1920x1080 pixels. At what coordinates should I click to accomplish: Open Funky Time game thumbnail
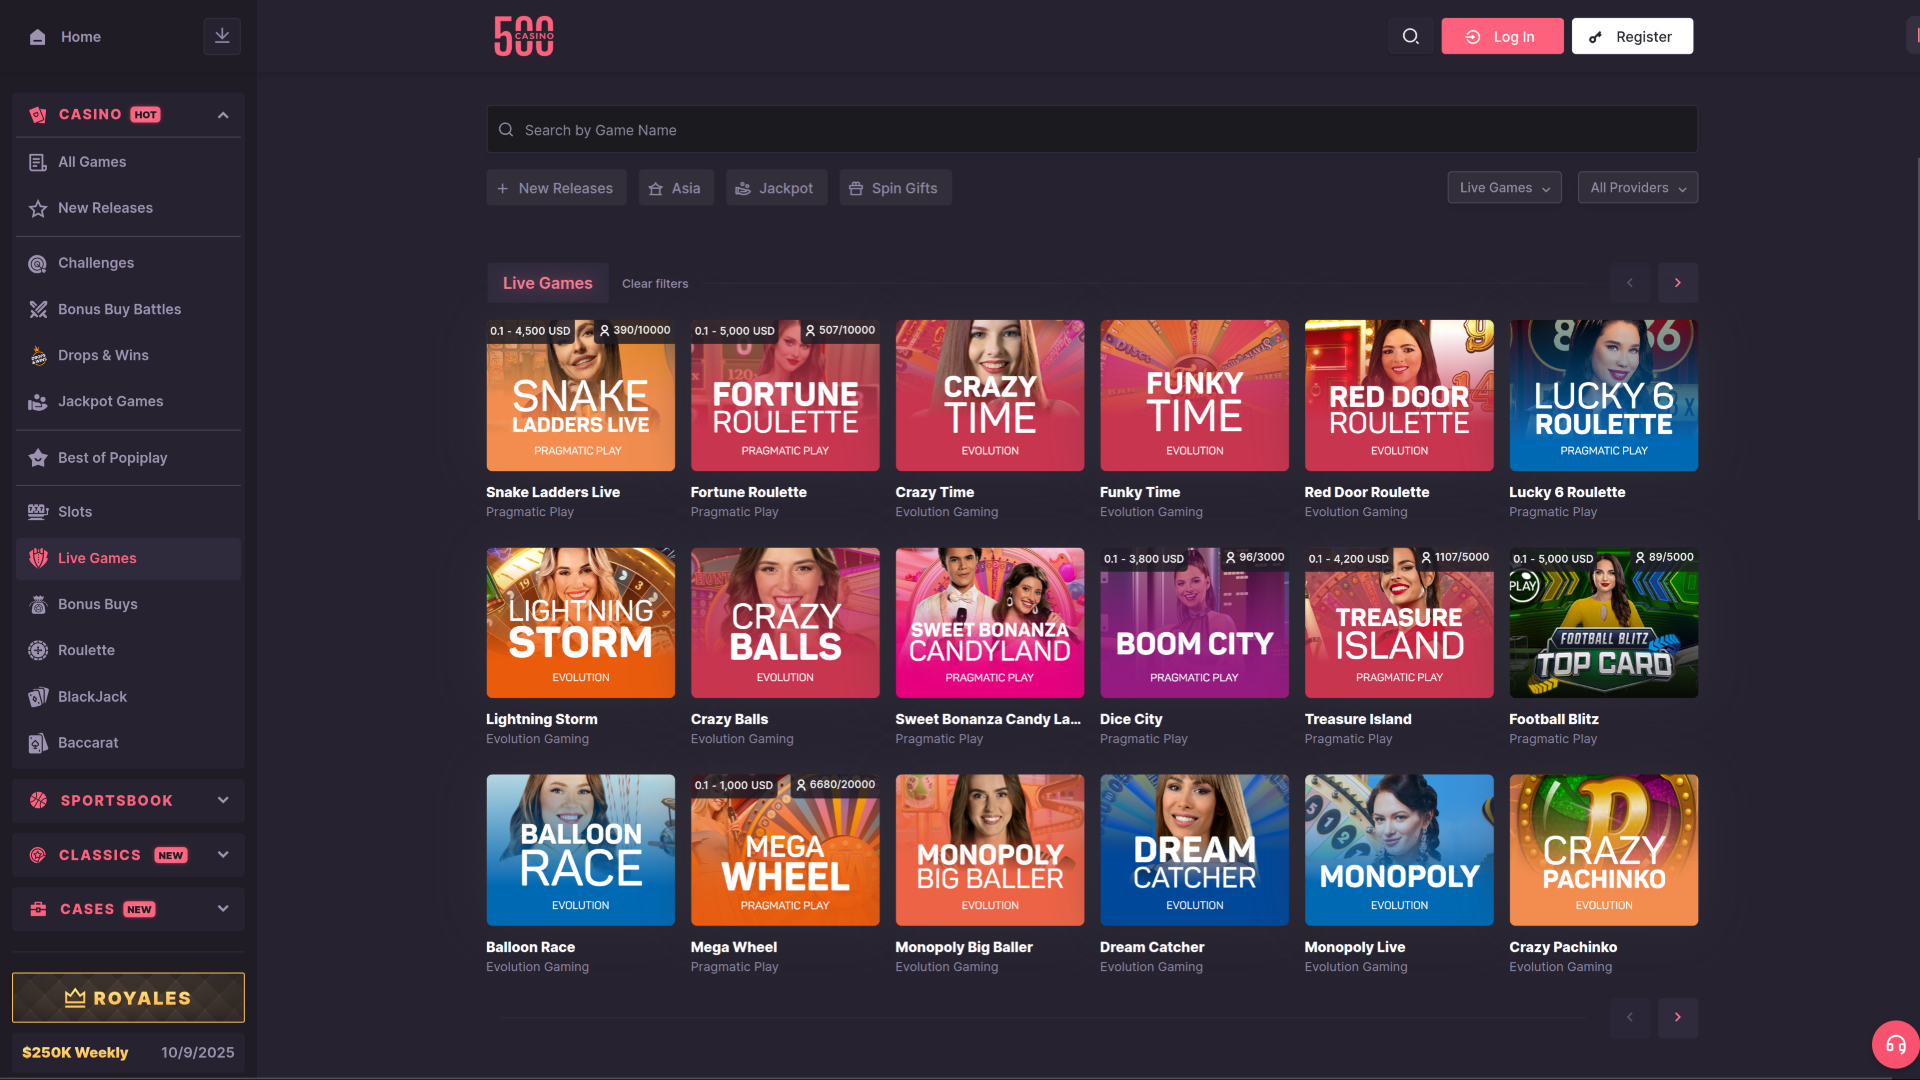[1194, 395]
